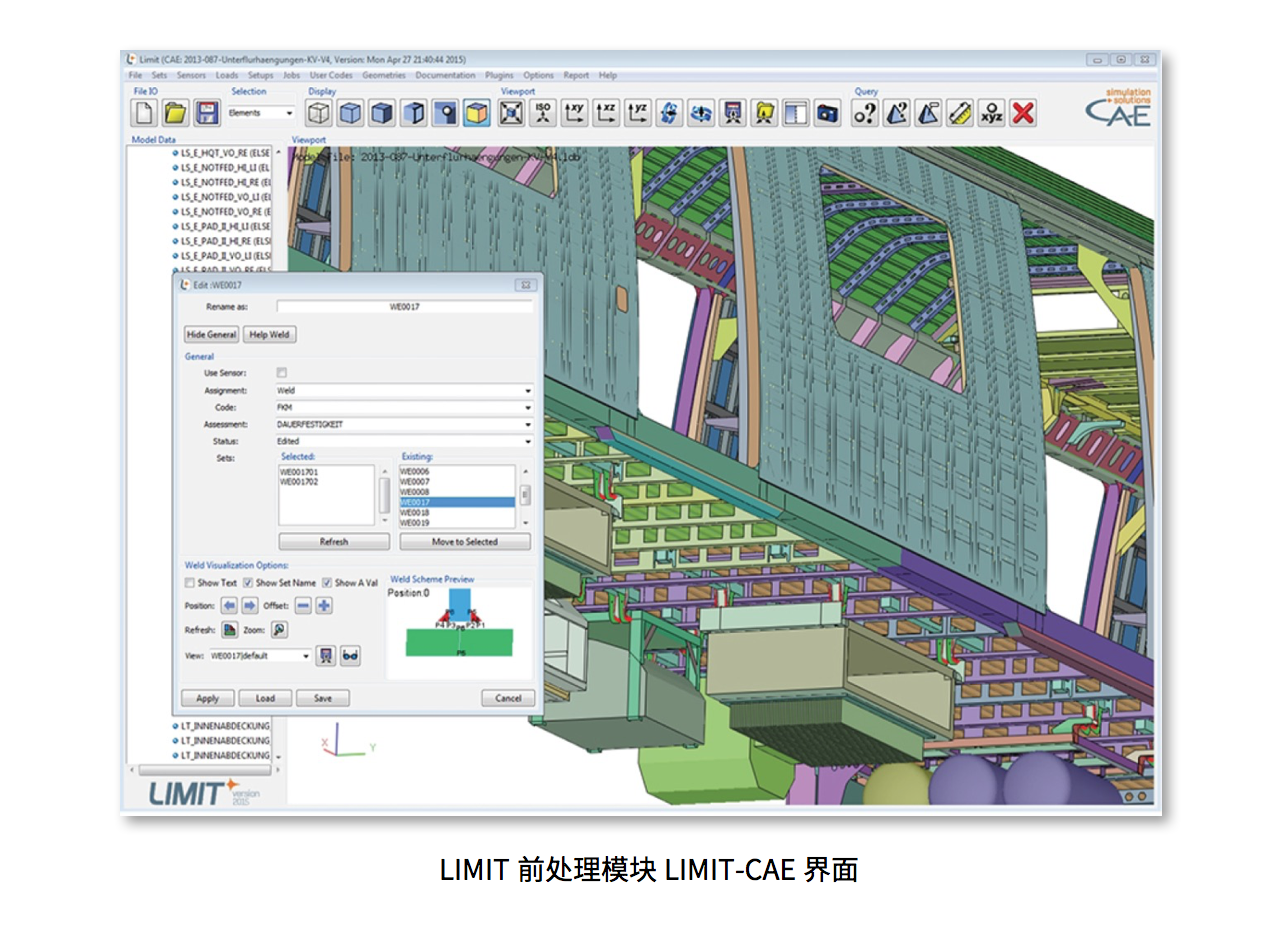Open the Geometries menu

pos(384,75)
